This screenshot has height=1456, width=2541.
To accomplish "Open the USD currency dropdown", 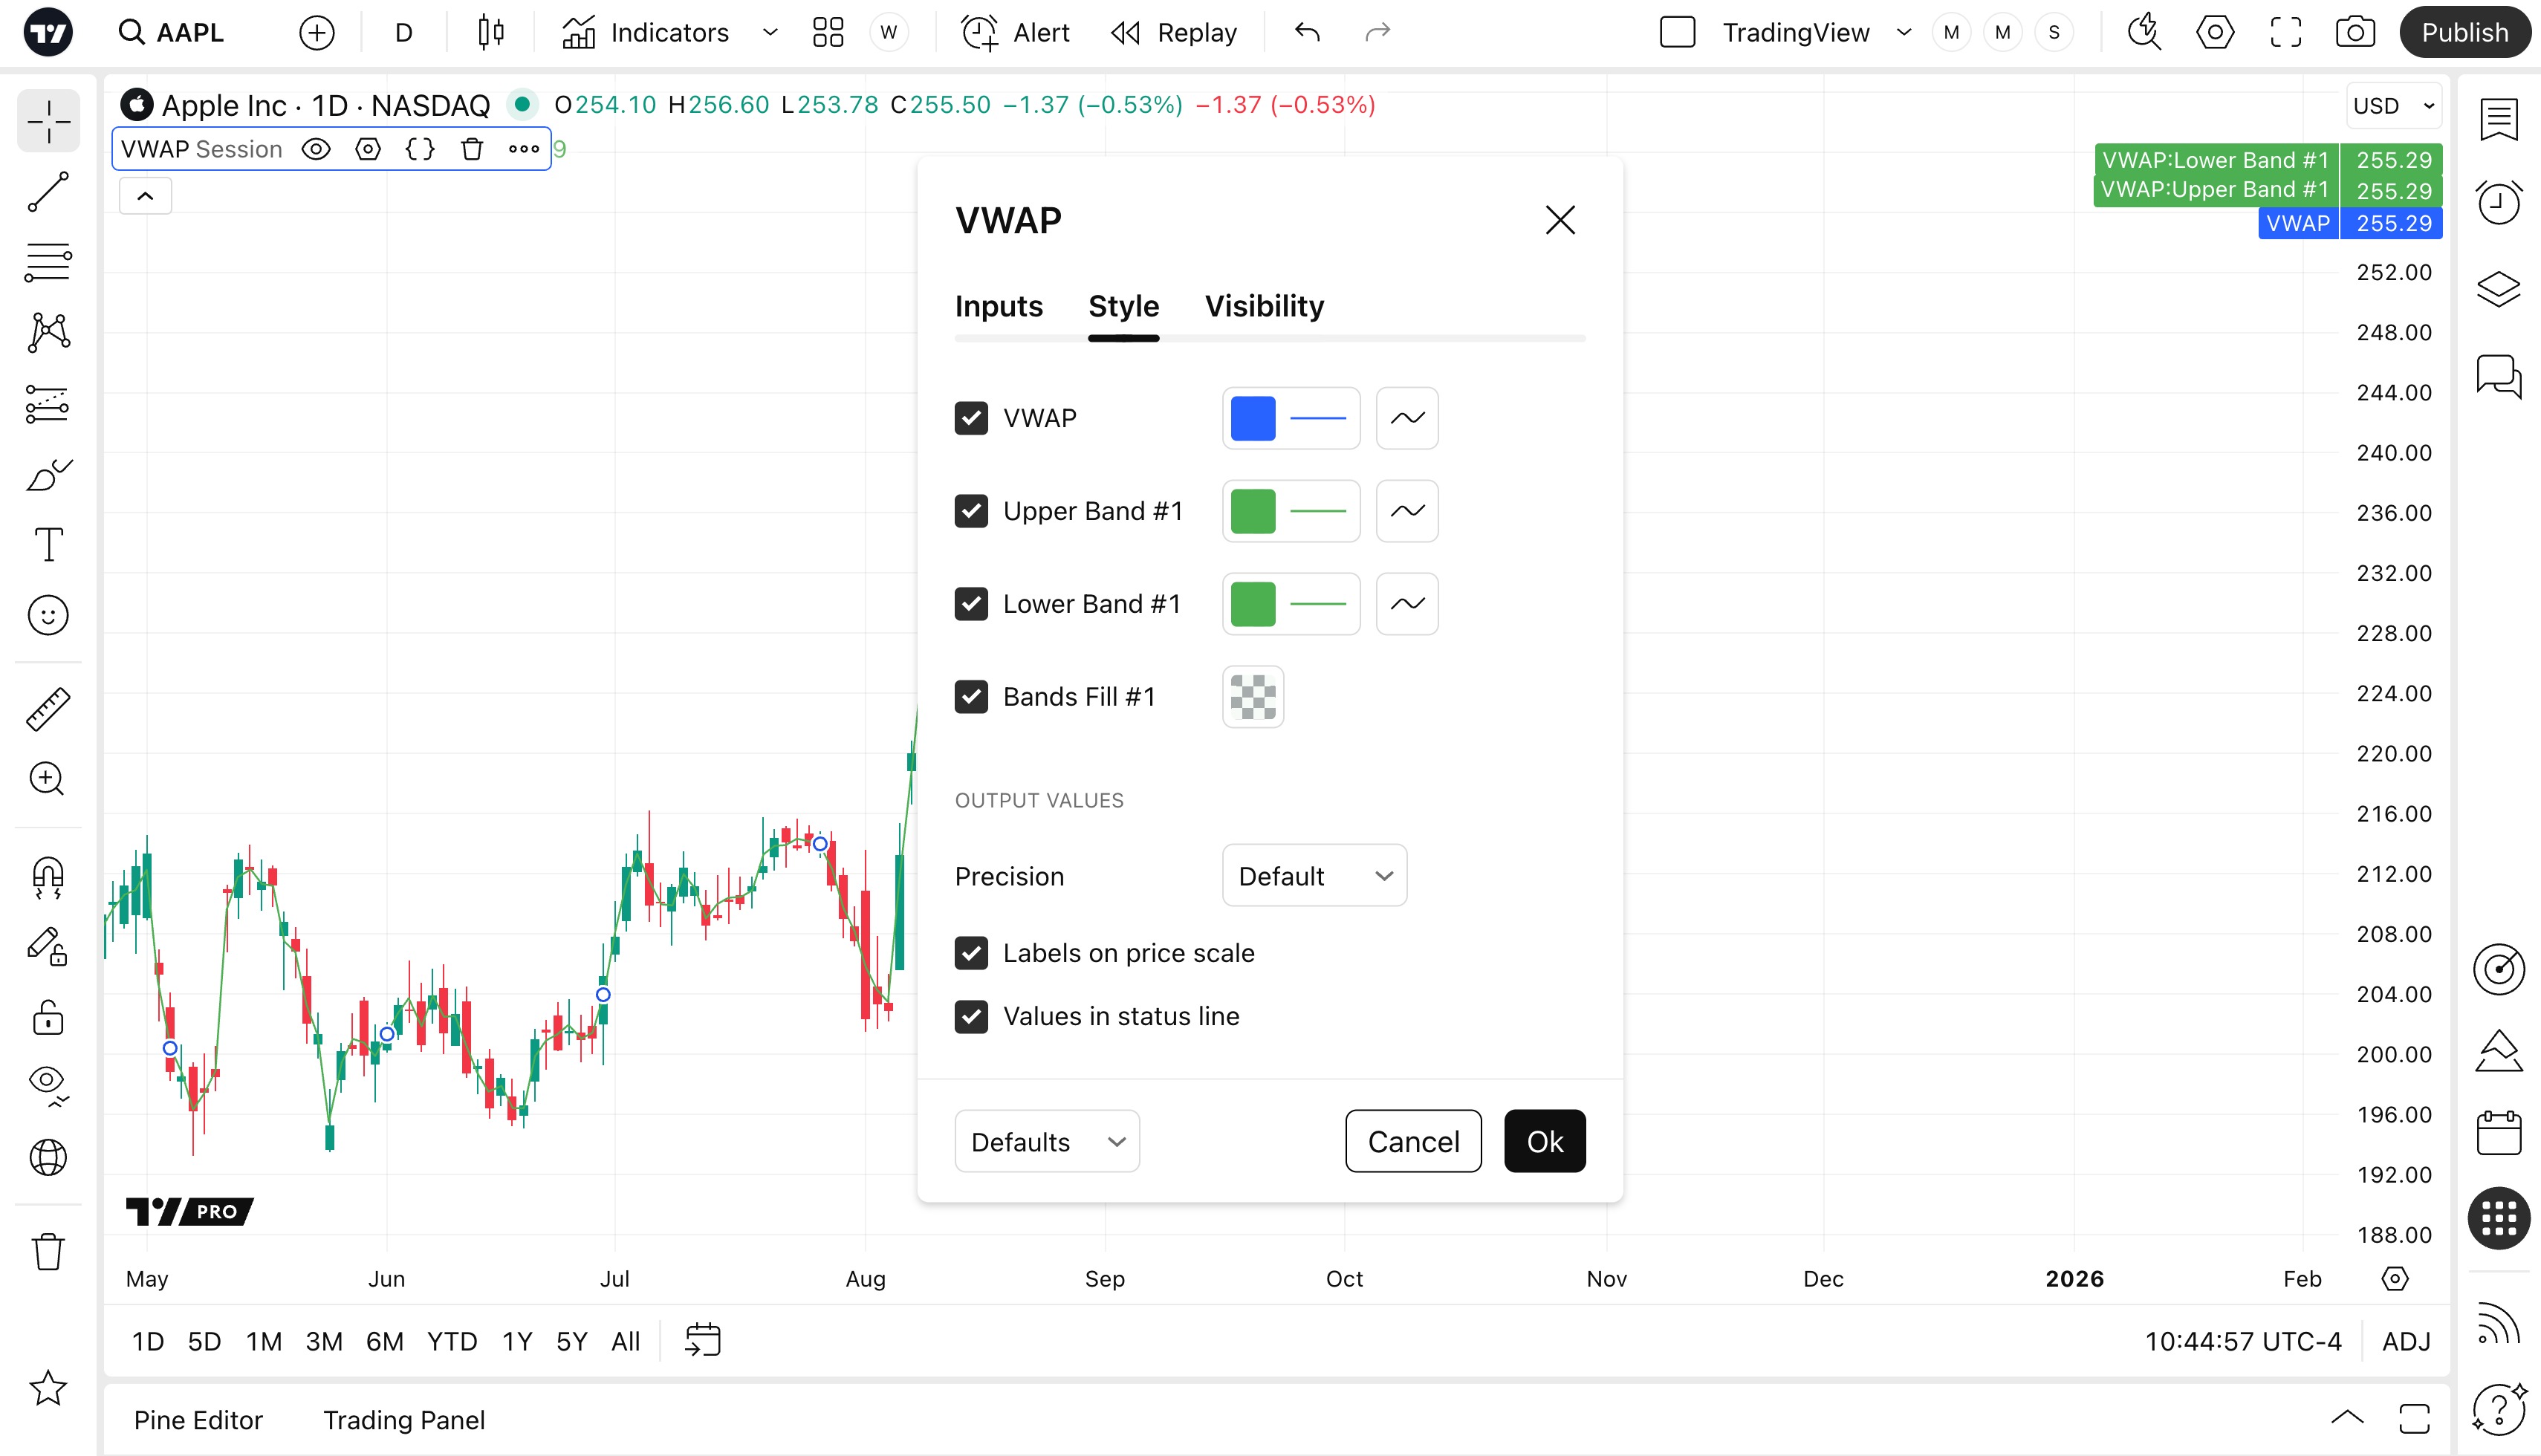I will [x=2393, y=106].
